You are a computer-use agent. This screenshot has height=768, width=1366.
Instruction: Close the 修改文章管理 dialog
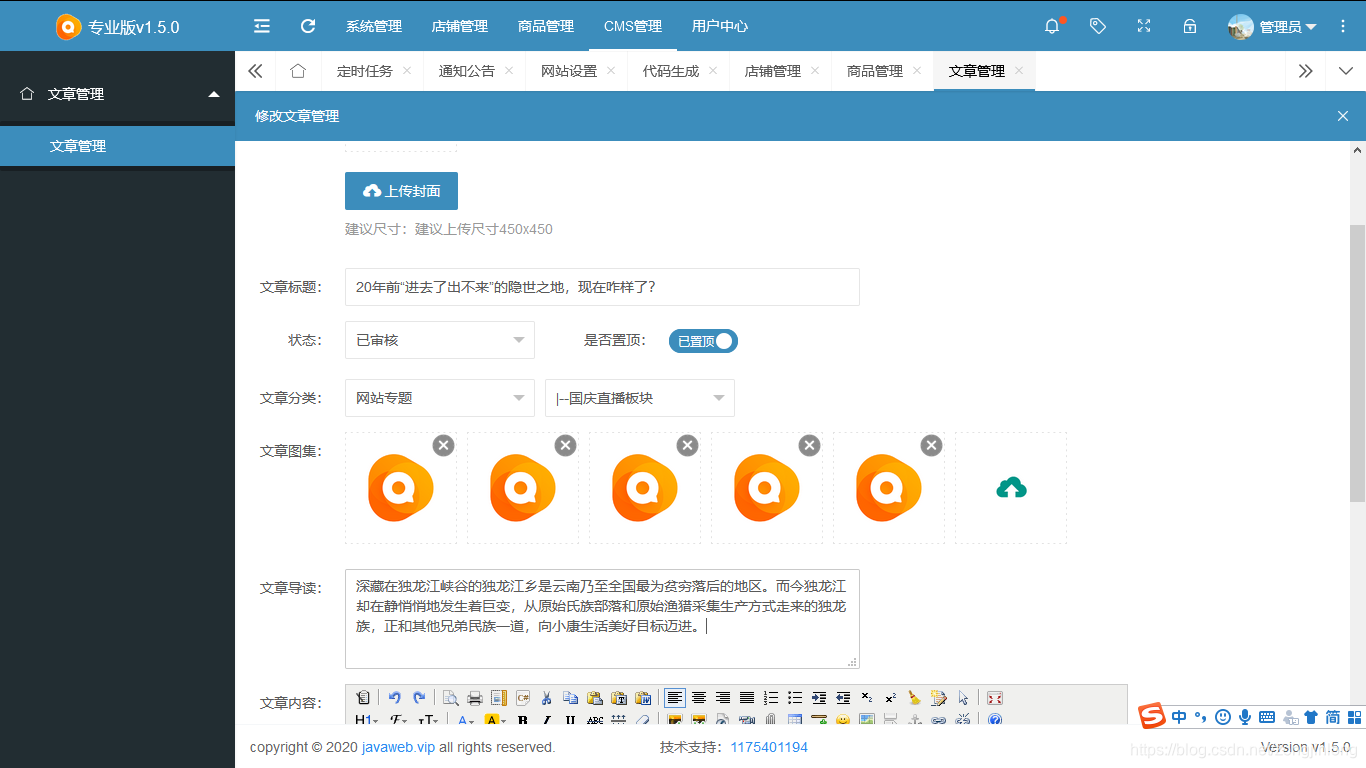pyautogui.click(x=1343, y=116)
